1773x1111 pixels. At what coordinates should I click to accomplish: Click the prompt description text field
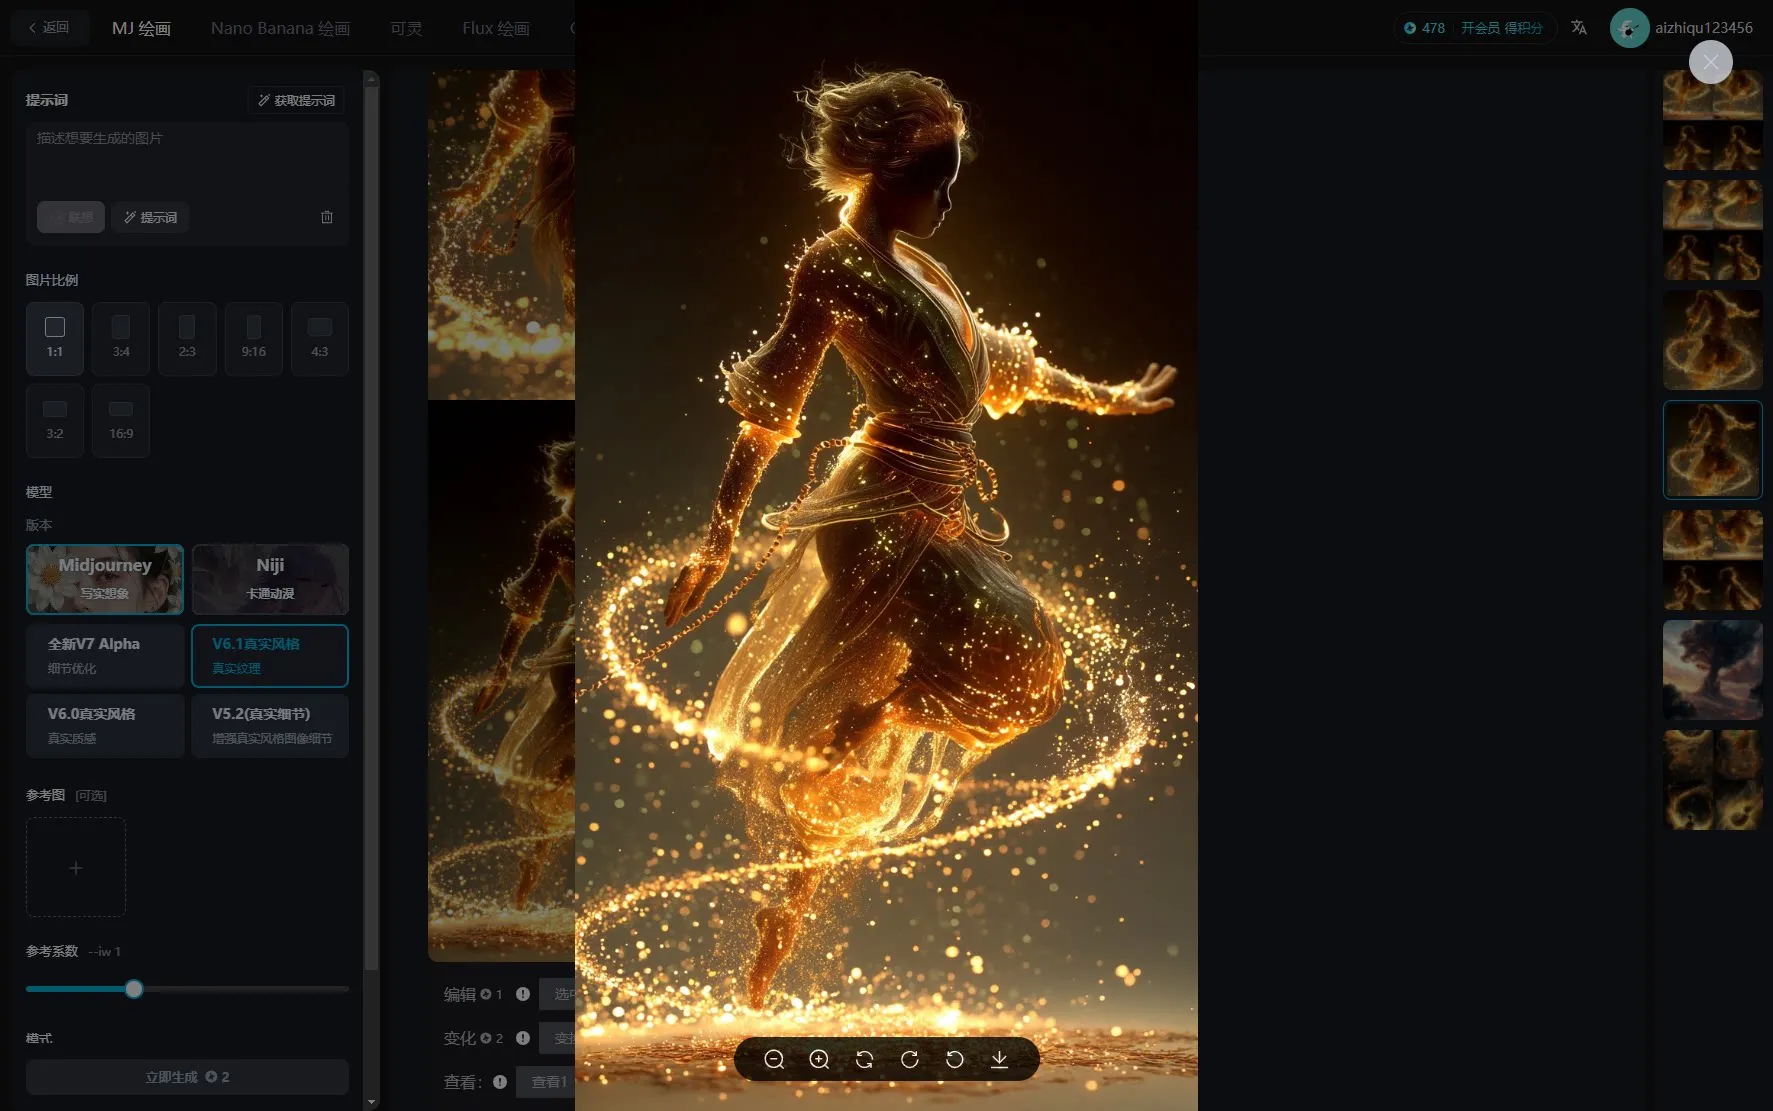pyautogui.click(x=187, y=160)
